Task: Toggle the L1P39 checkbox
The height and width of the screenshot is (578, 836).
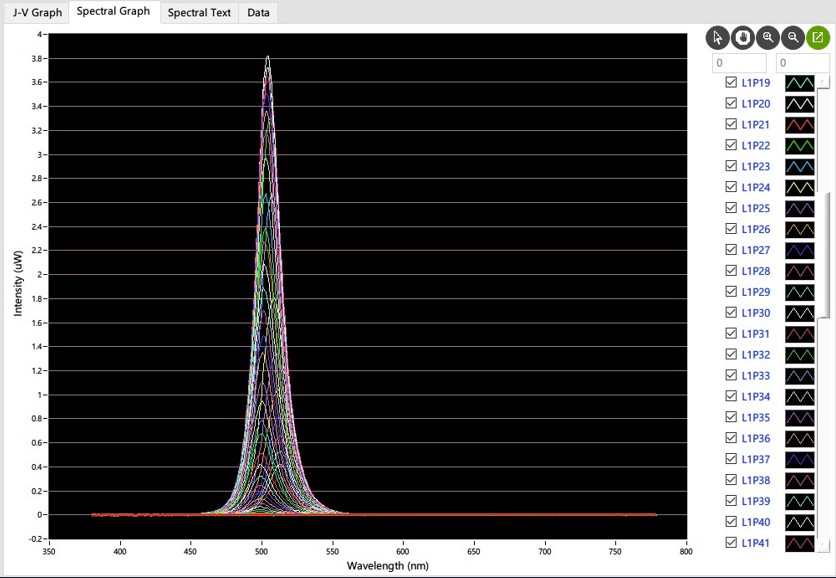Action: click(x=731, y=501)
